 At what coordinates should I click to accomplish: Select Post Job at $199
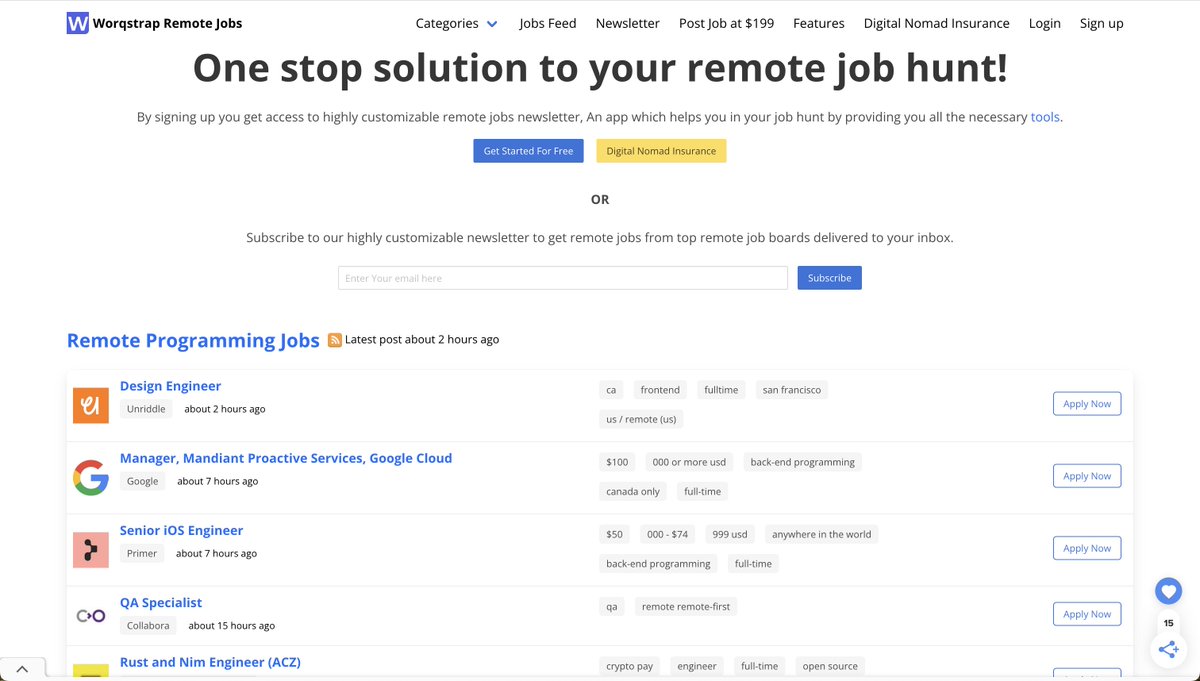point(726,23)
